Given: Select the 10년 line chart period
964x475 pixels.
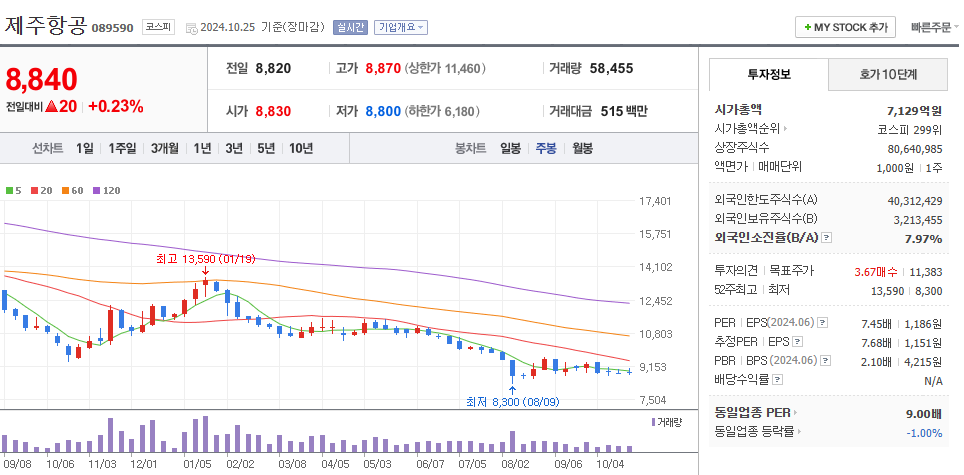Looking at the screenshot, I should [x=301, y=148].
